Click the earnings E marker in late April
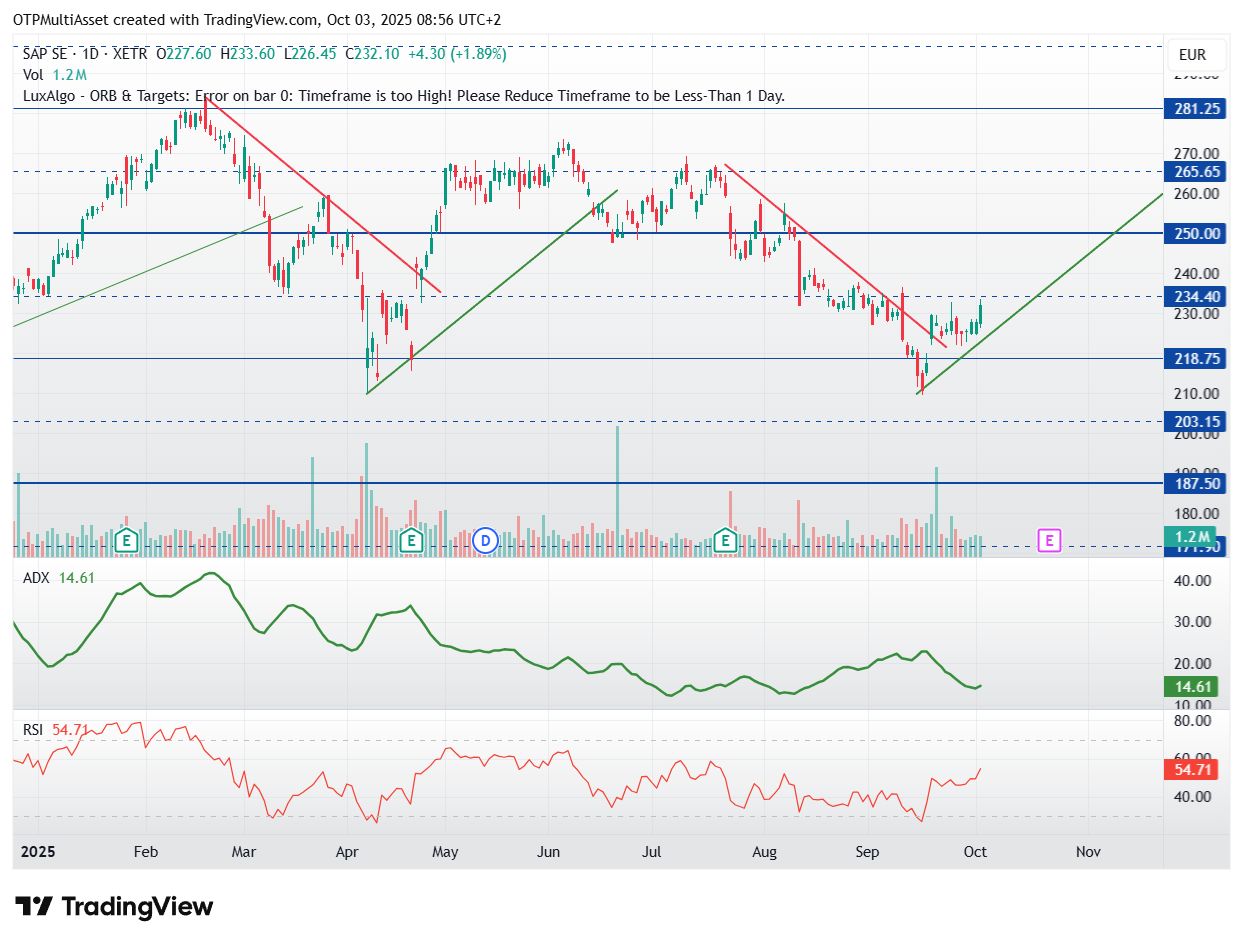This screenshot has height=944, width=1243. pos(410,541)
